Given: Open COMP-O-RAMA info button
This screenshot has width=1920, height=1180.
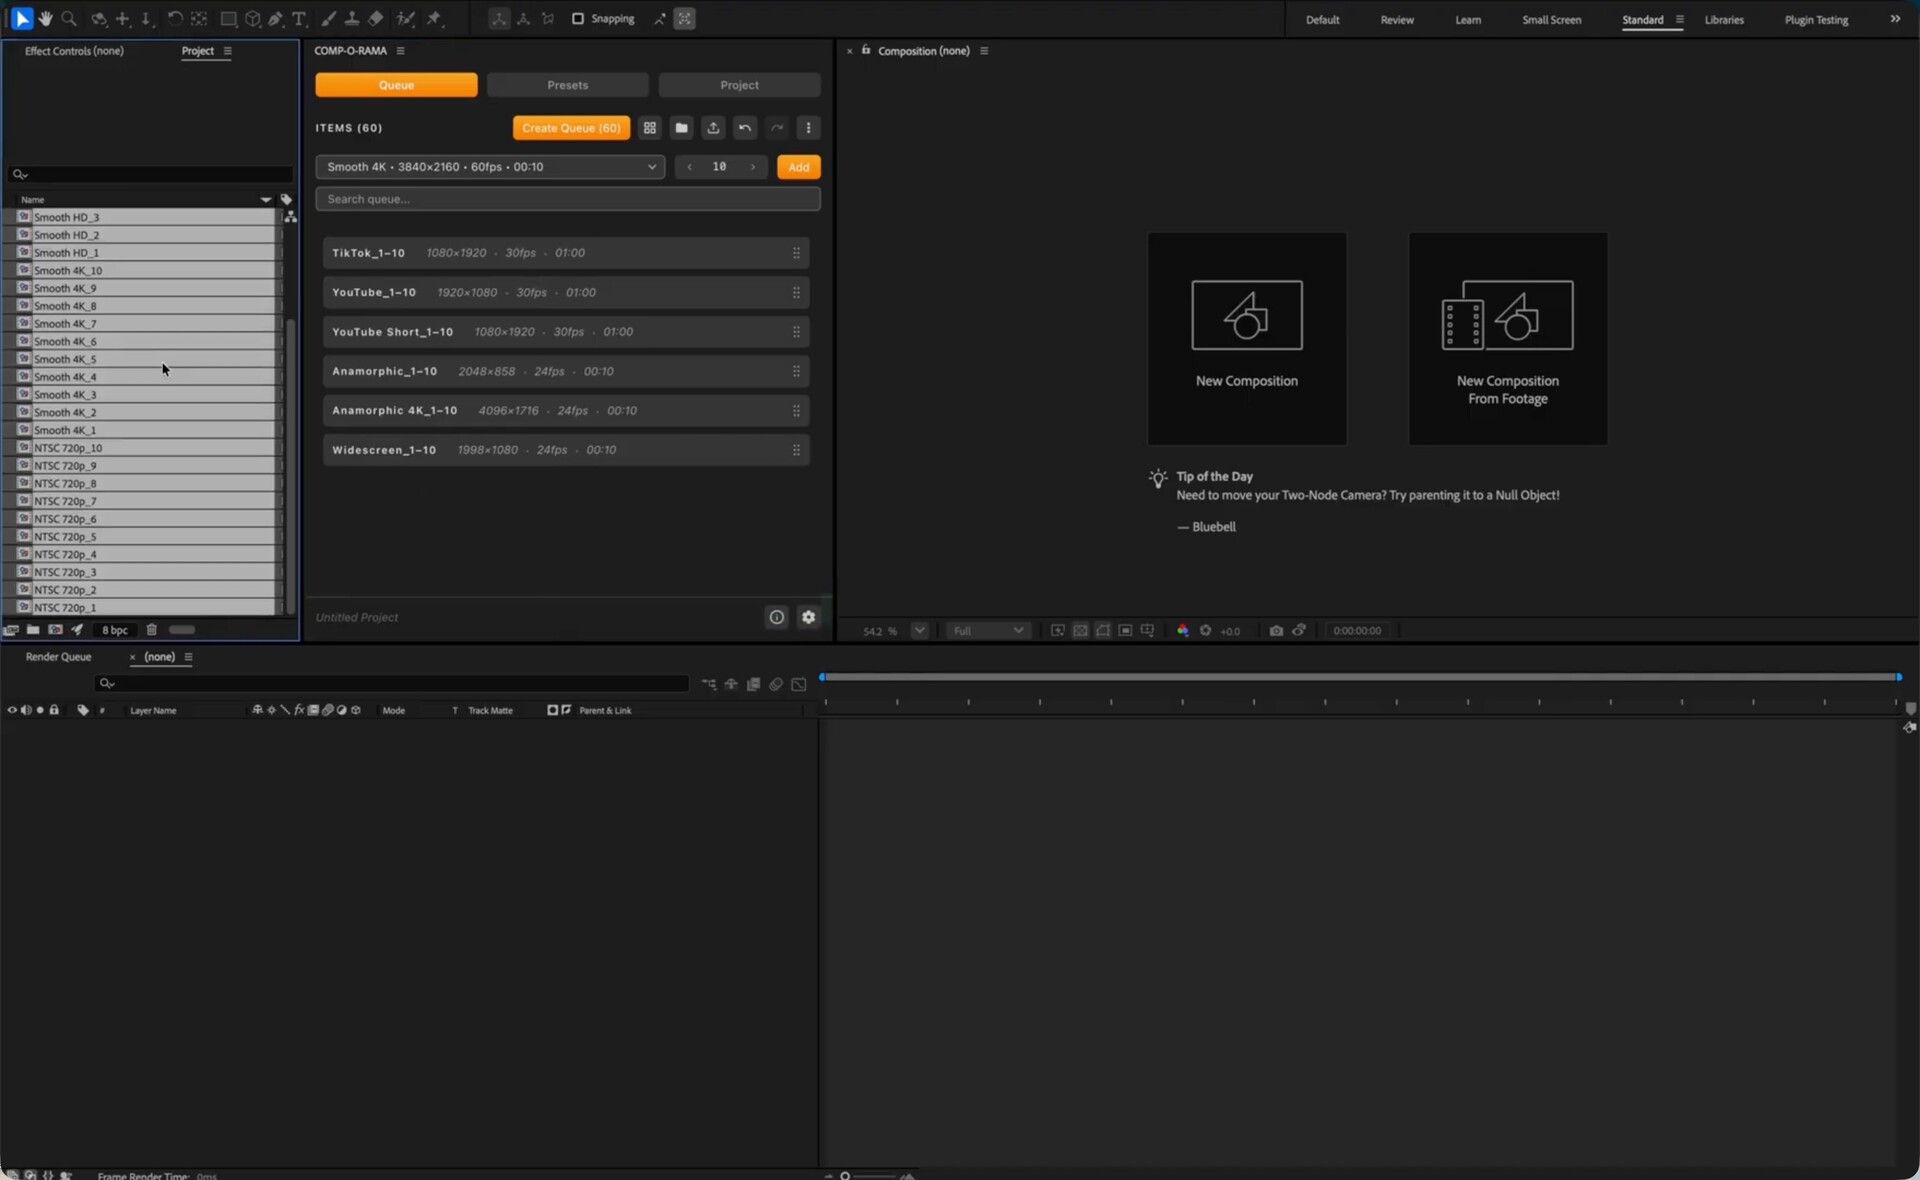Looking at the screenshot, I should pyautogui.click(x=777, y=617).
